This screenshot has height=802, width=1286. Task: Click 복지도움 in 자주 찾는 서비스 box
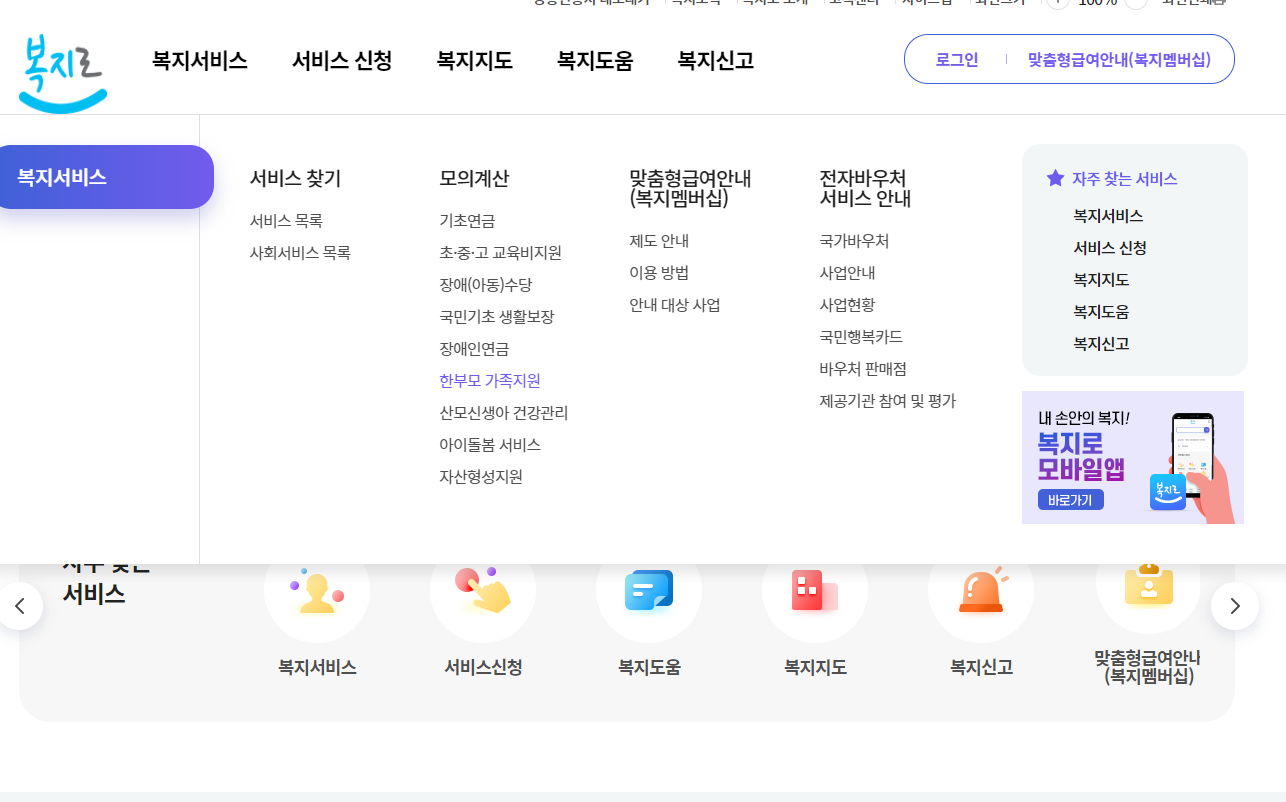point(1101,311)
